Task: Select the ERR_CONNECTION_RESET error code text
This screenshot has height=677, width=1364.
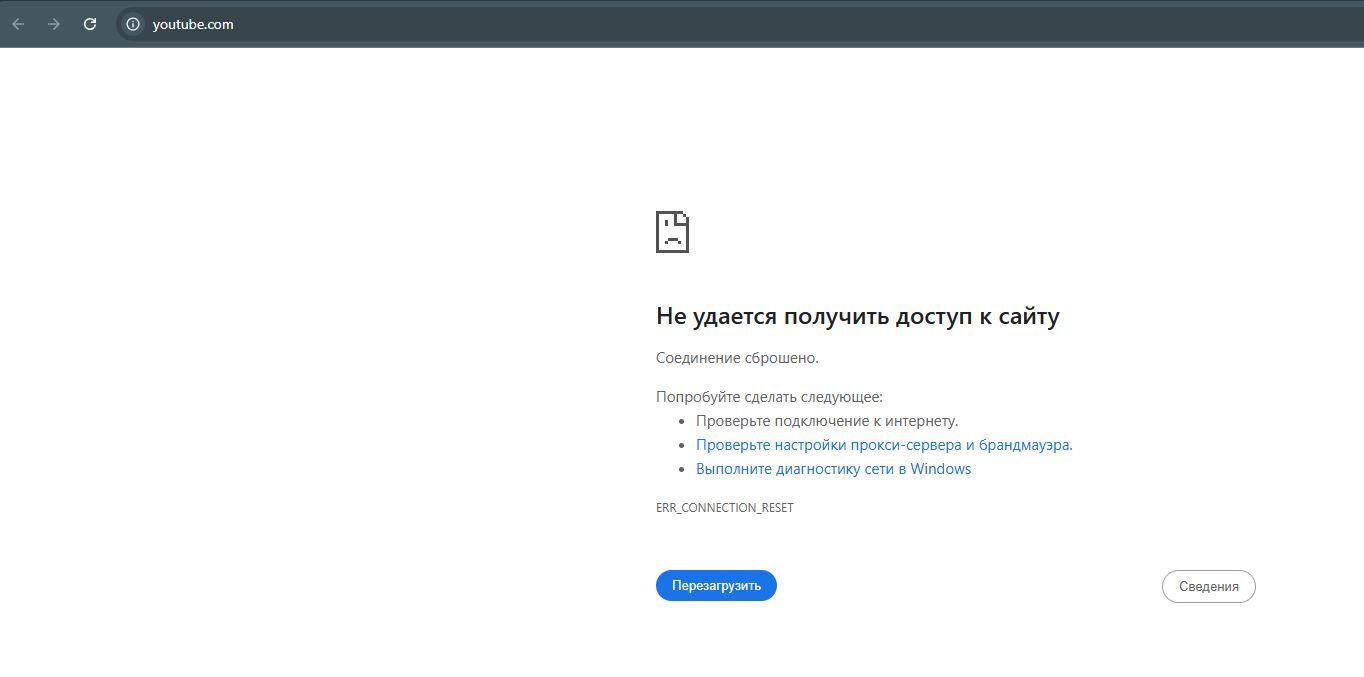Action: 724,508
